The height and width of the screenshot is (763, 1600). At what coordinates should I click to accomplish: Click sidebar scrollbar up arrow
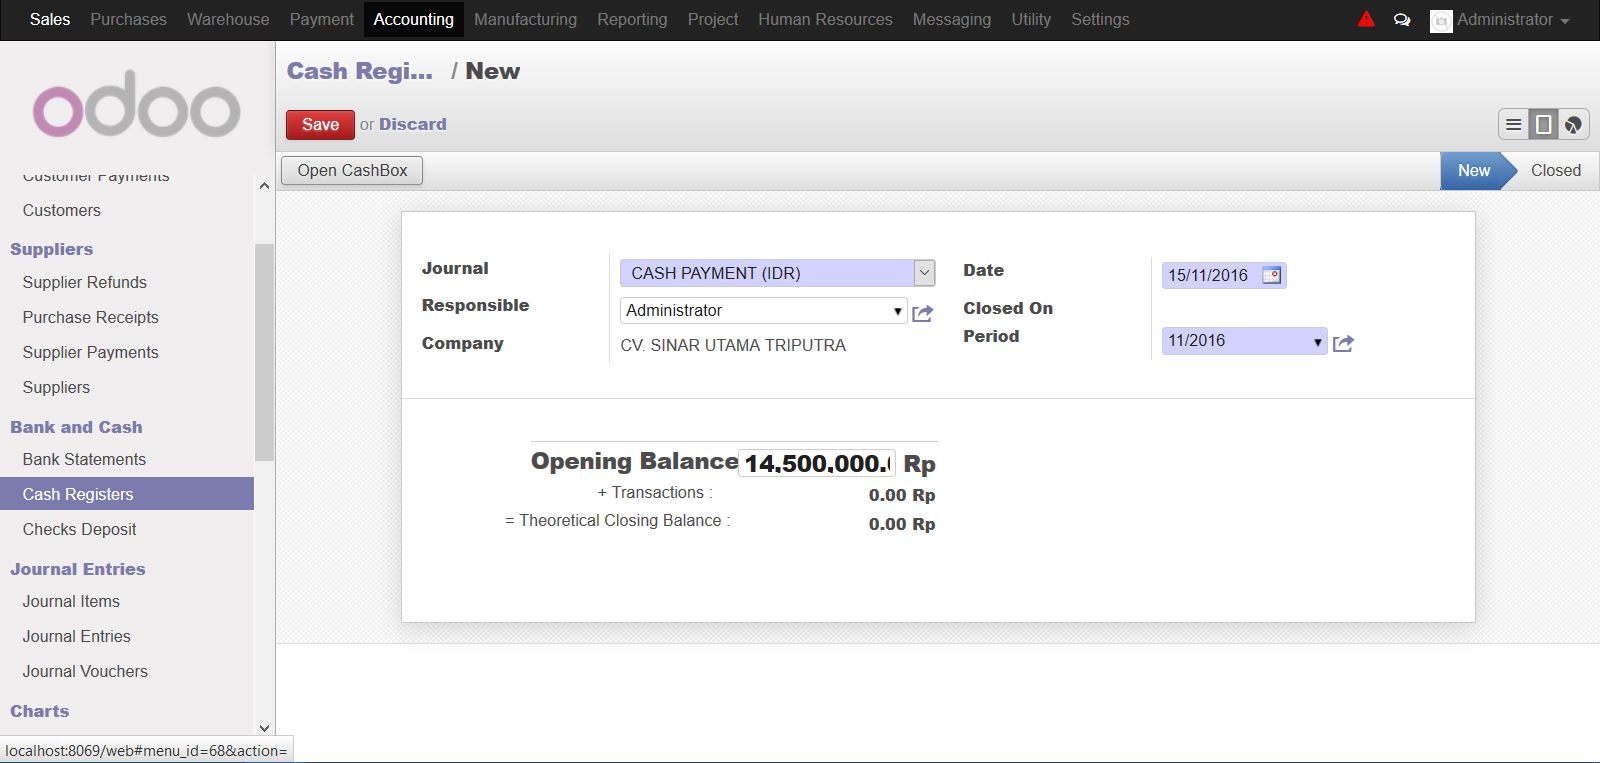point(264,186)
